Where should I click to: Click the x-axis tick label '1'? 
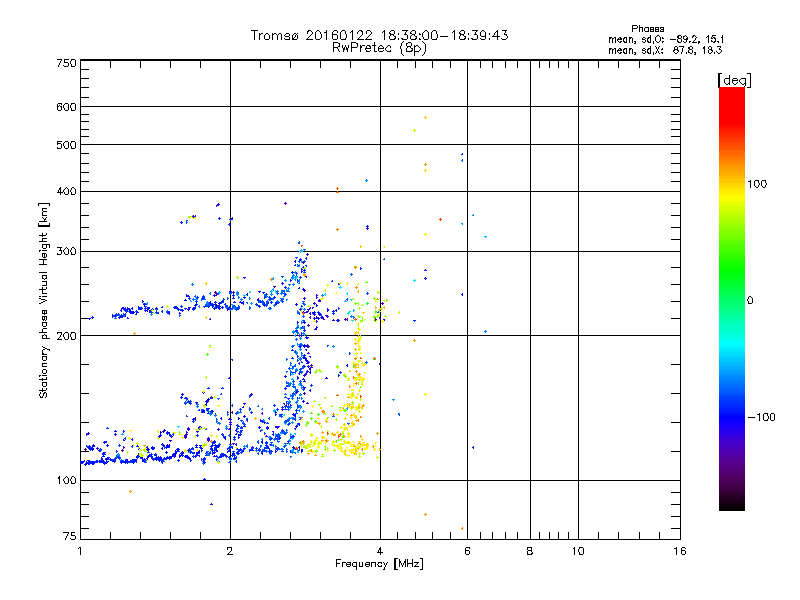[x=80, y=551]
